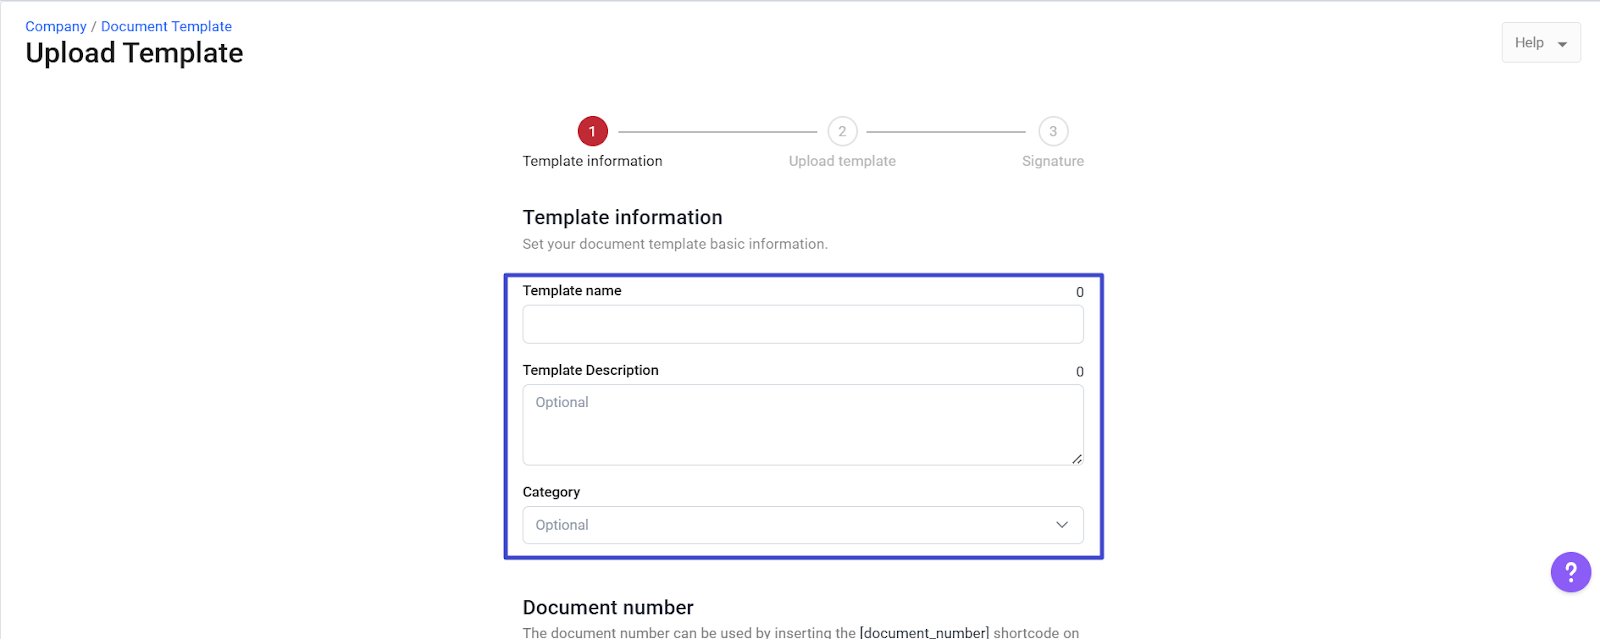
Task: Focus the Template name input field
Action: click(x=802, y=324)
